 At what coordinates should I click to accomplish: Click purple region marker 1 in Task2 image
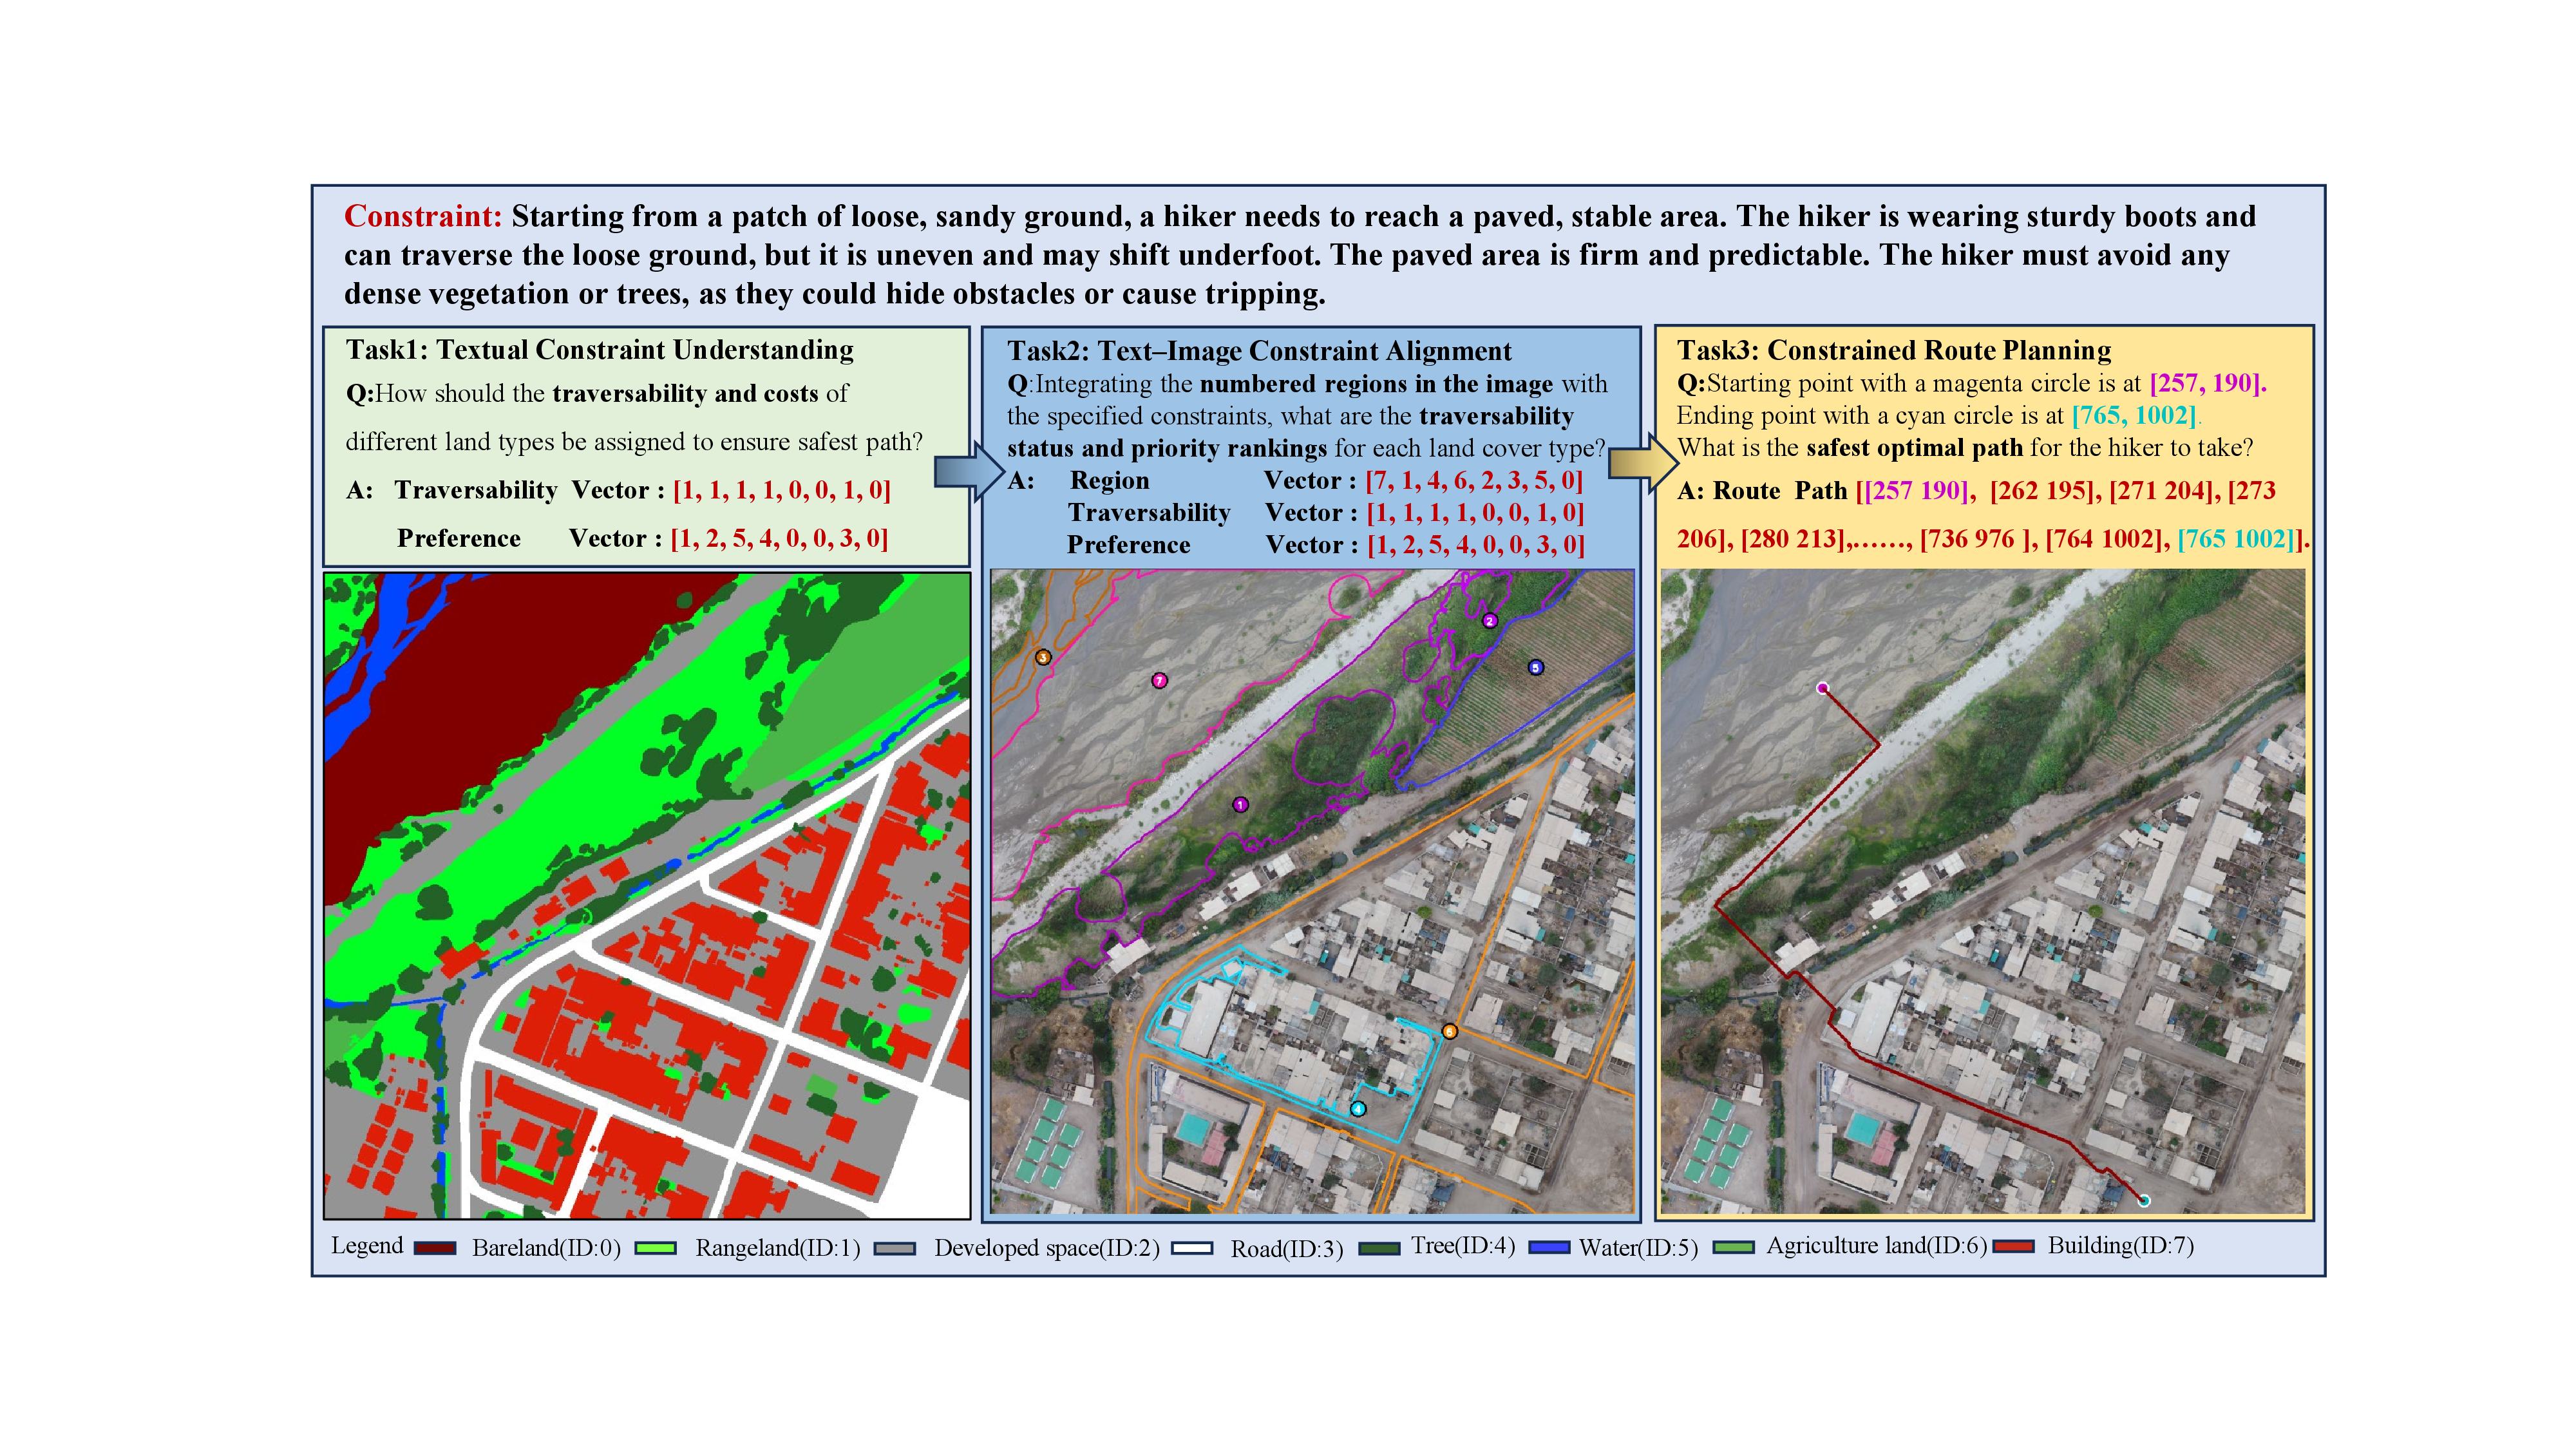click(x=1240, y=804)
